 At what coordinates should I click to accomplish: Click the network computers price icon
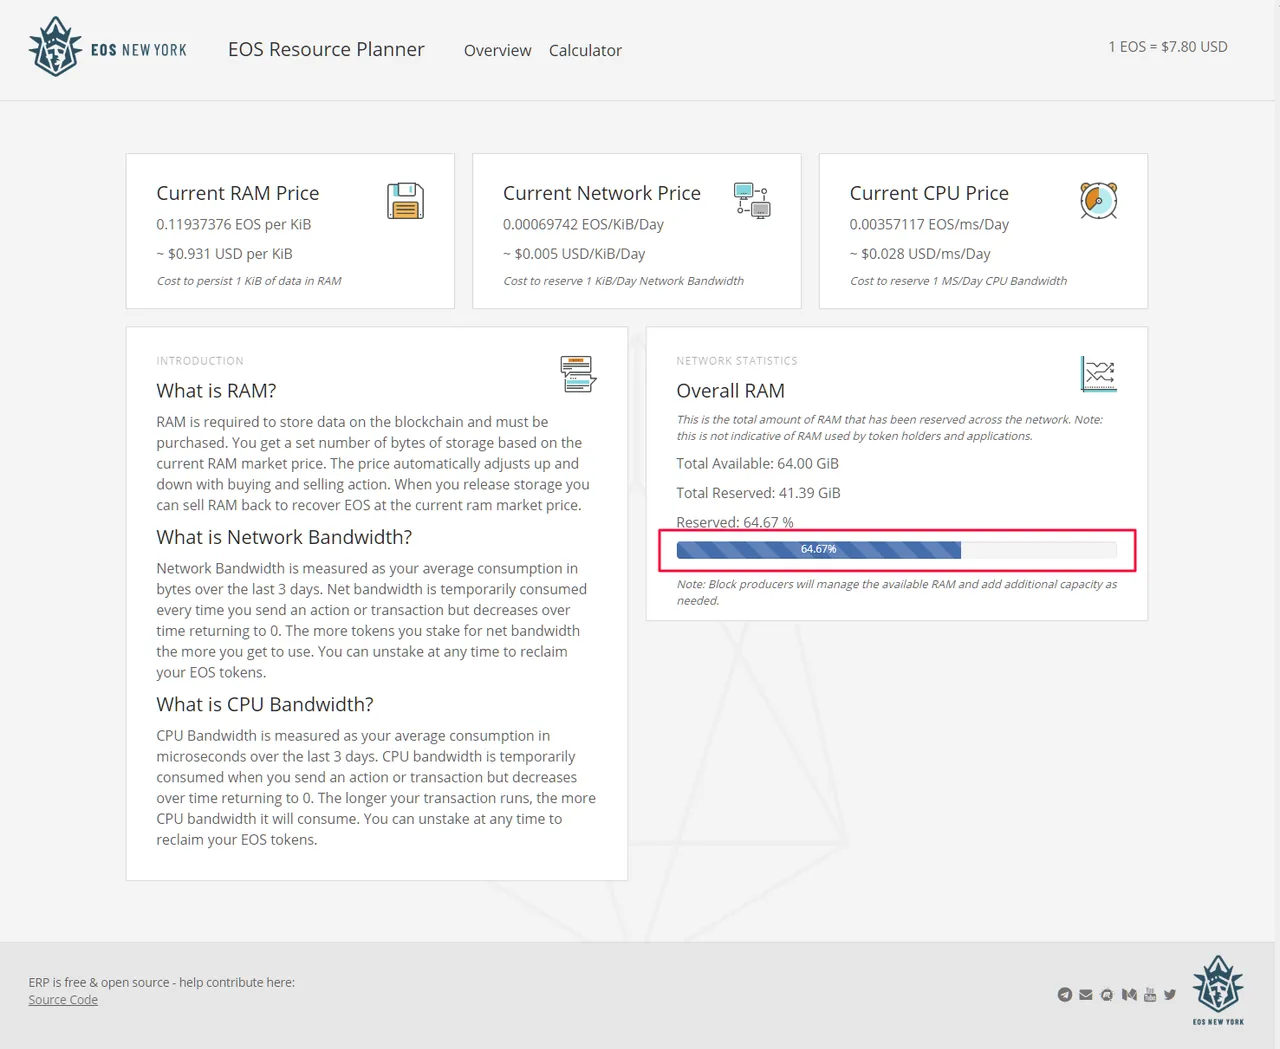pyautogui.click(x=752, y=201)
